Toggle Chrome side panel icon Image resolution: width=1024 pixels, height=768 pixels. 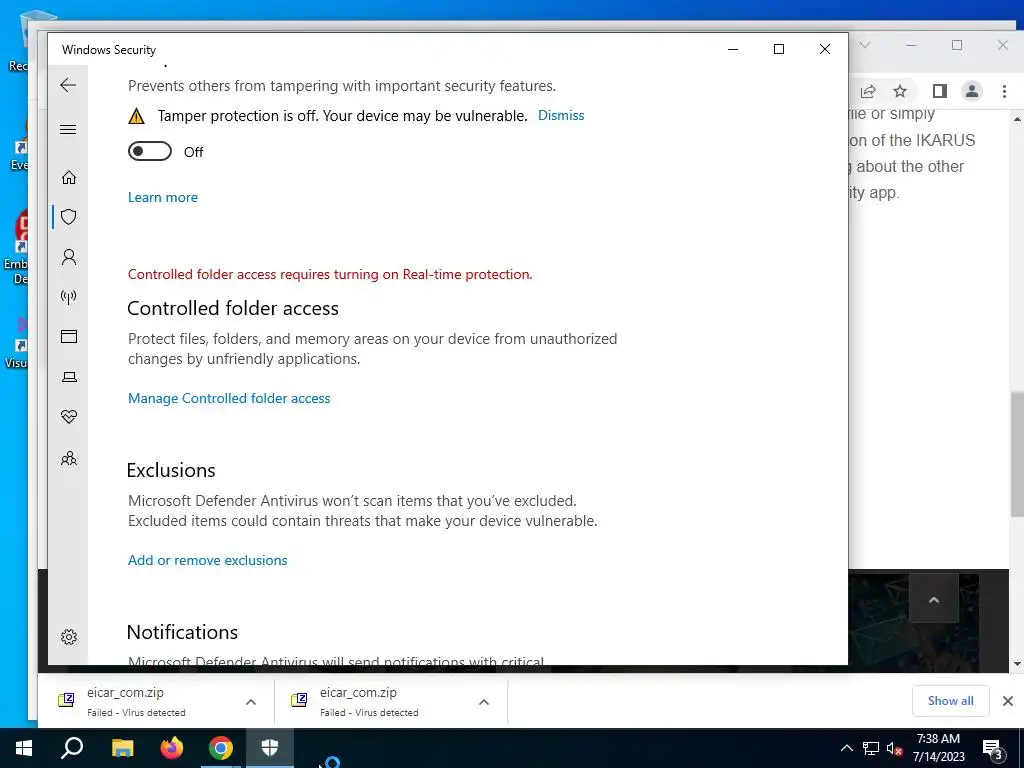click(x=940, y=91)
